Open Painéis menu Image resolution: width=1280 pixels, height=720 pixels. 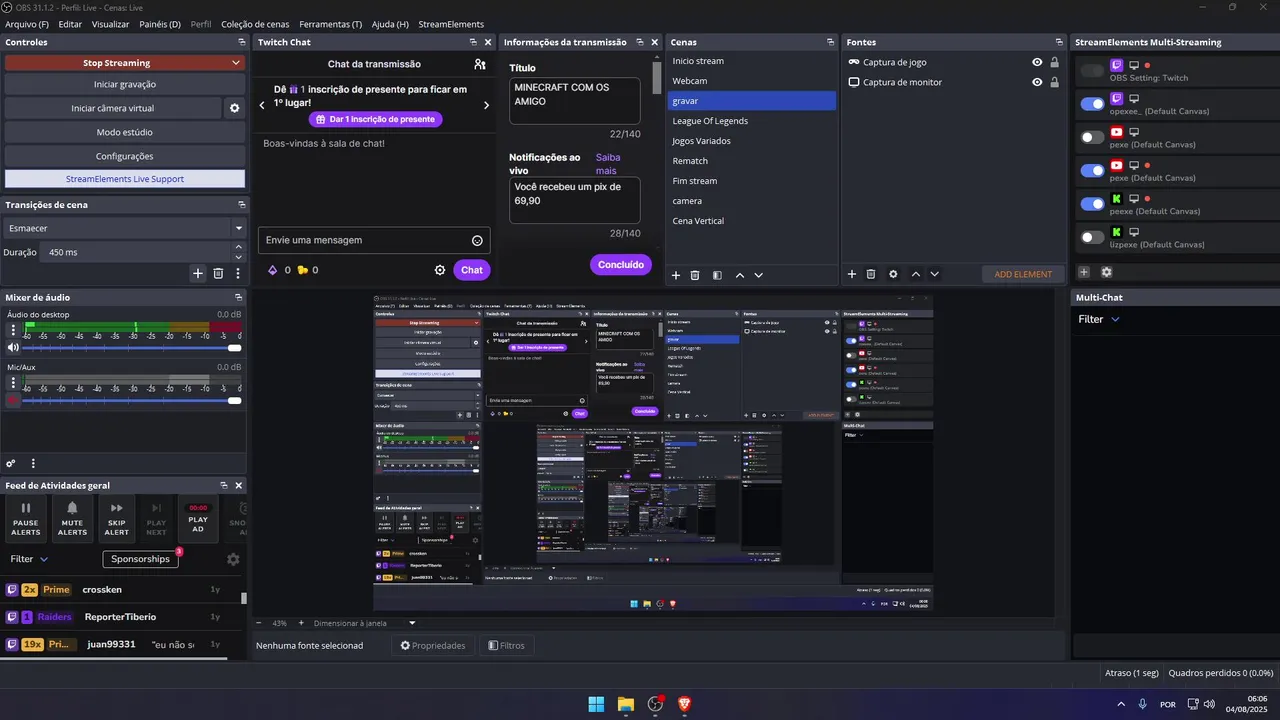160,24
